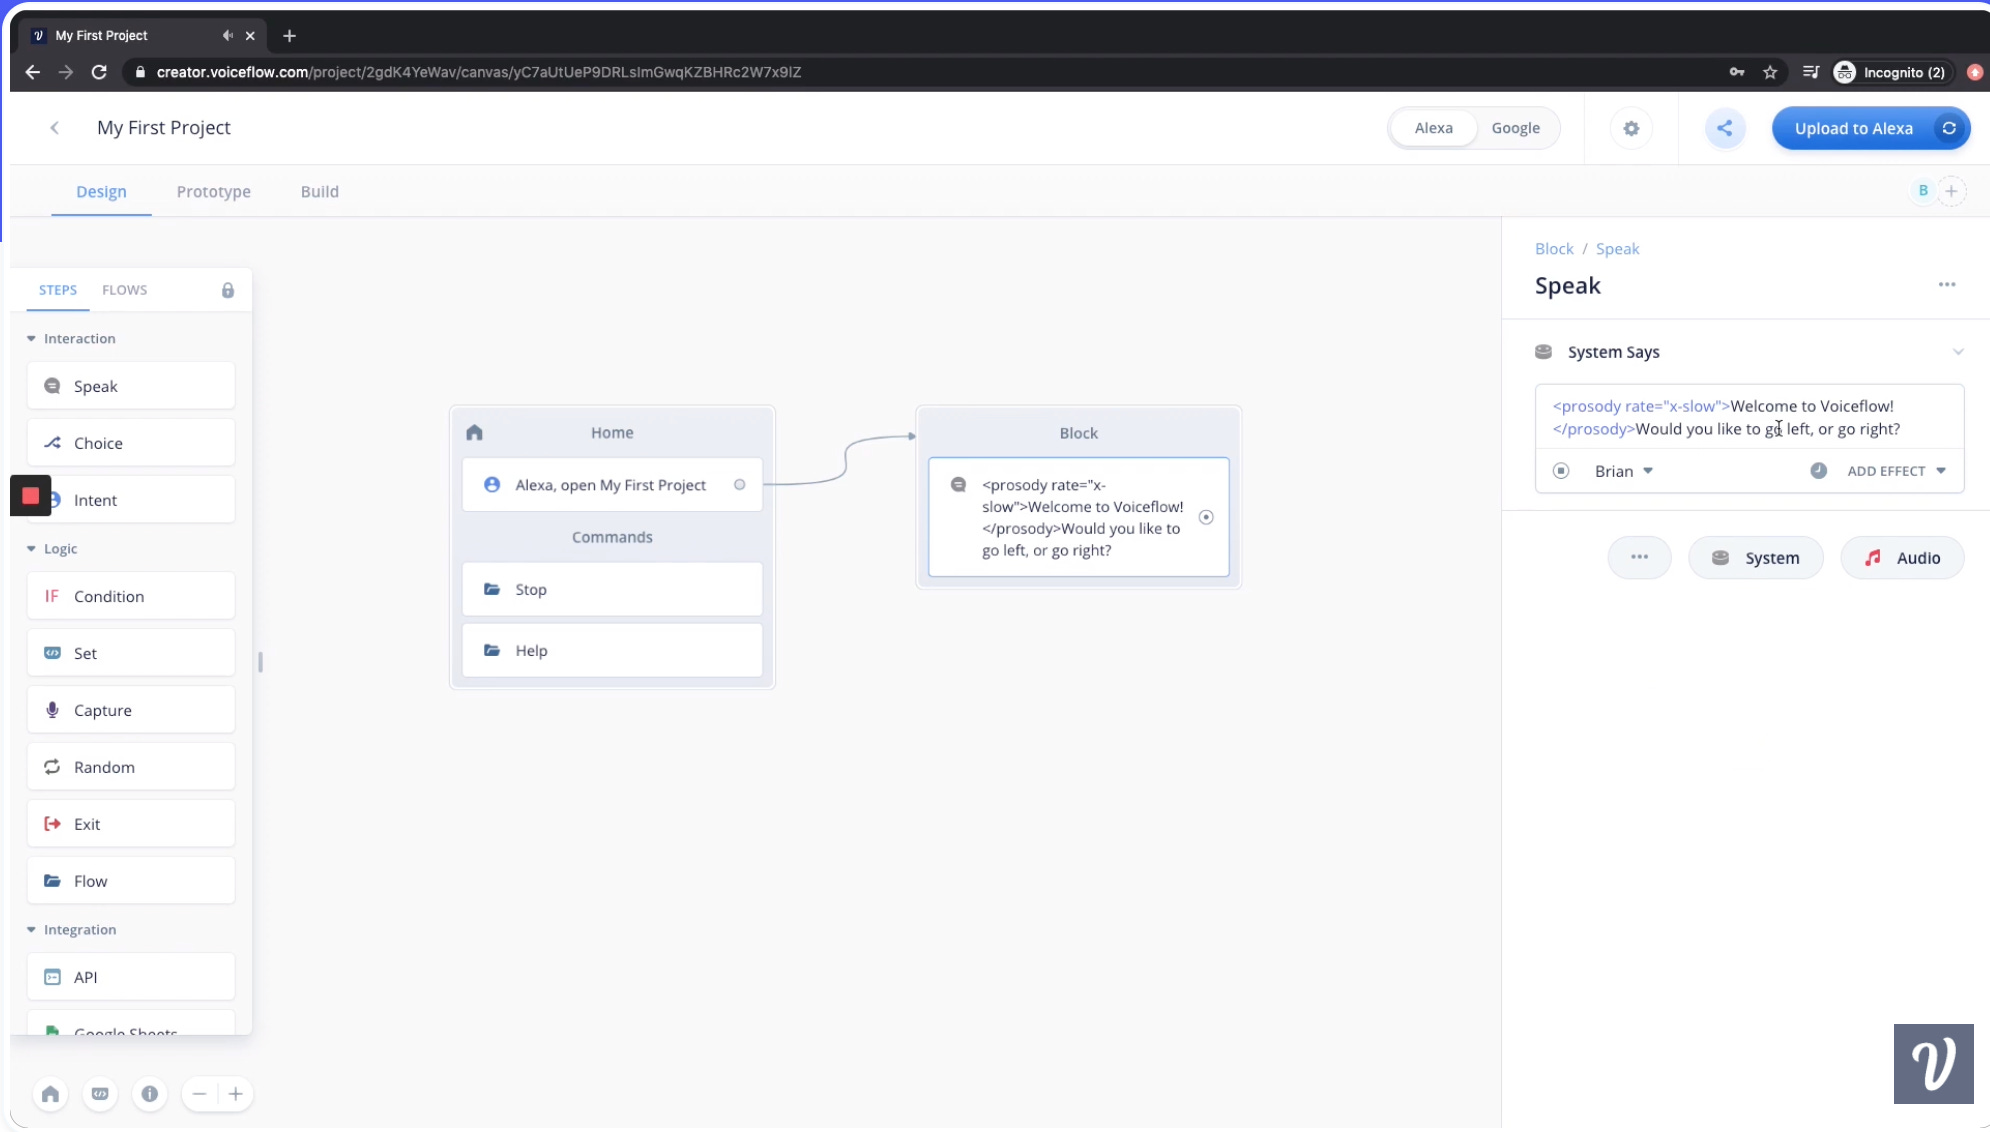Image resolution: width=1990 pixels, height=1132 pixels.
Task: Click the Block breadcrumb link
Action: 1554,249
